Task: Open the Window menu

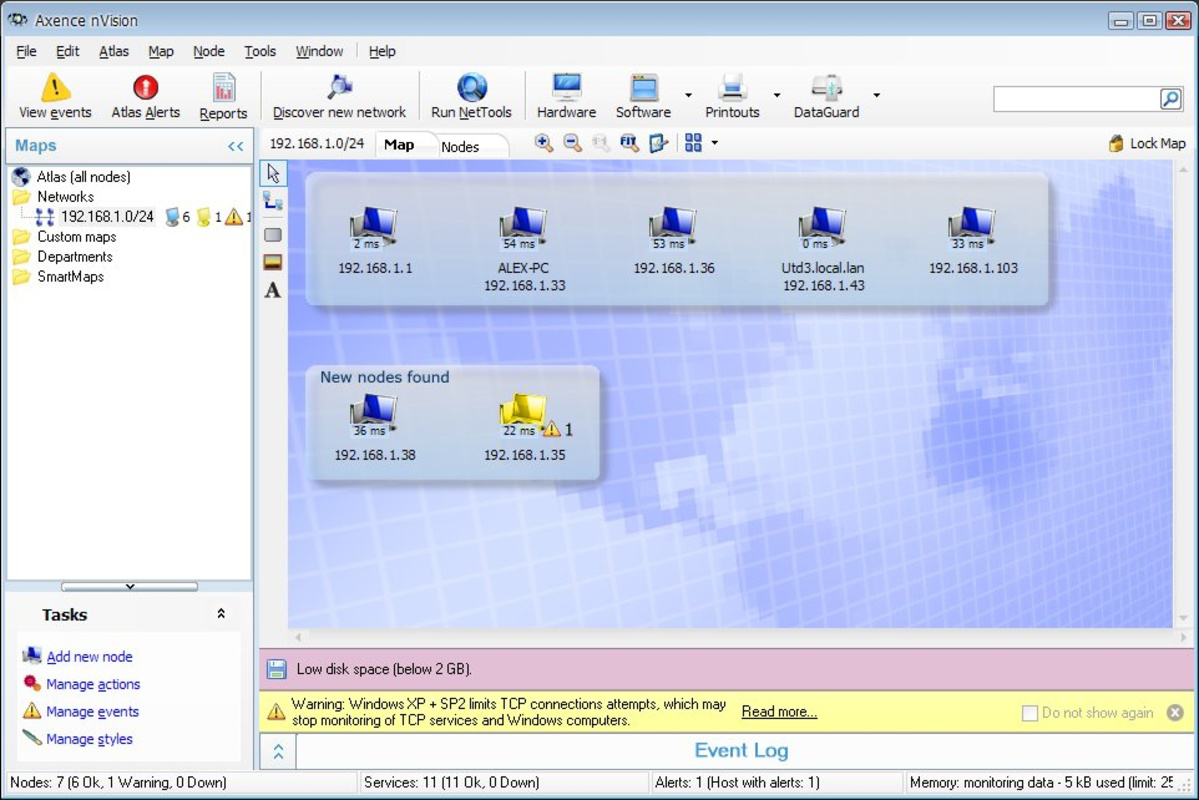Action: tap(320, 51)
